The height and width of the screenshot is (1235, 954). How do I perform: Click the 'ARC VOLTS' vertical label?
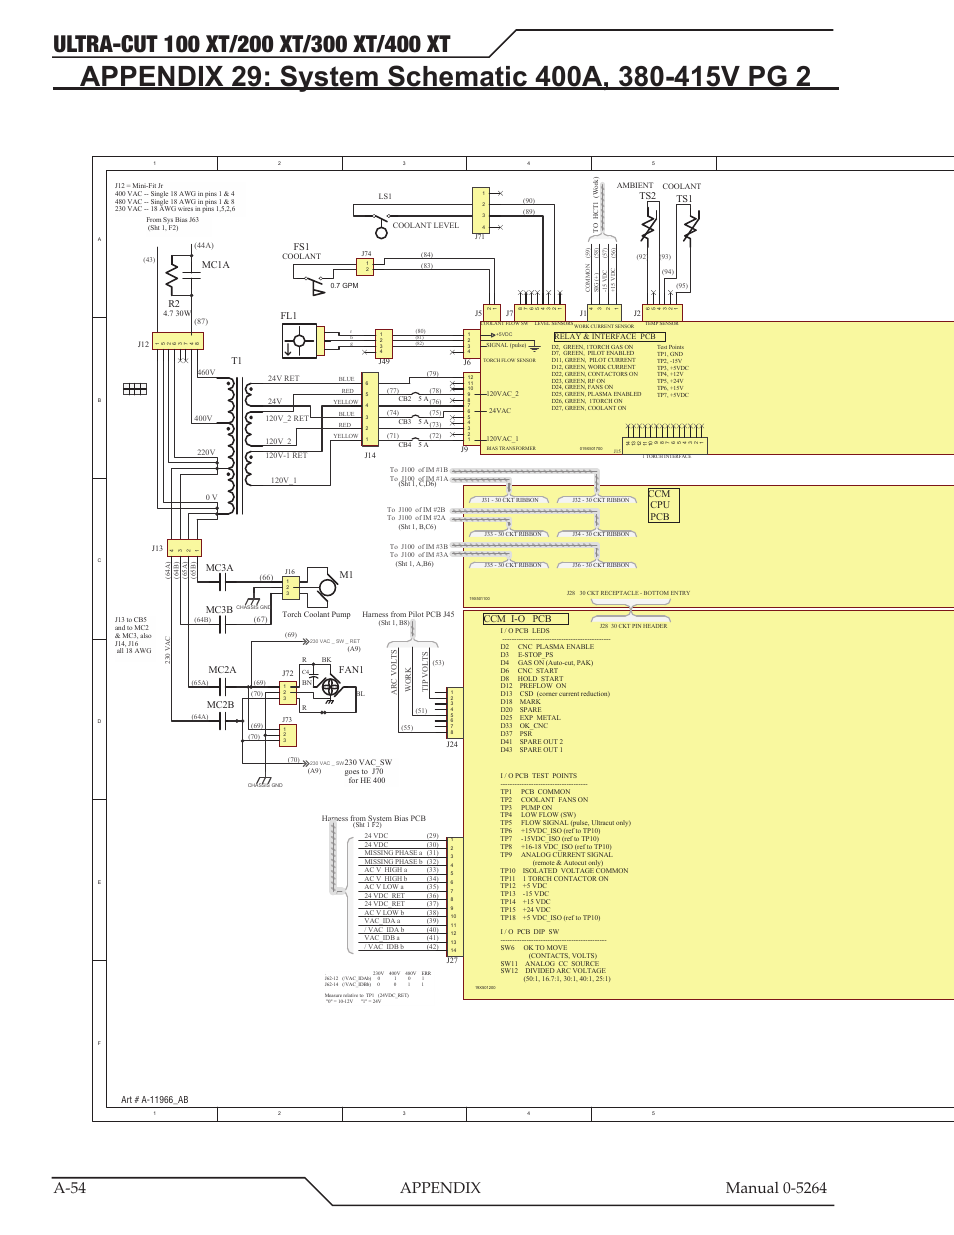[x=394, y=672]
